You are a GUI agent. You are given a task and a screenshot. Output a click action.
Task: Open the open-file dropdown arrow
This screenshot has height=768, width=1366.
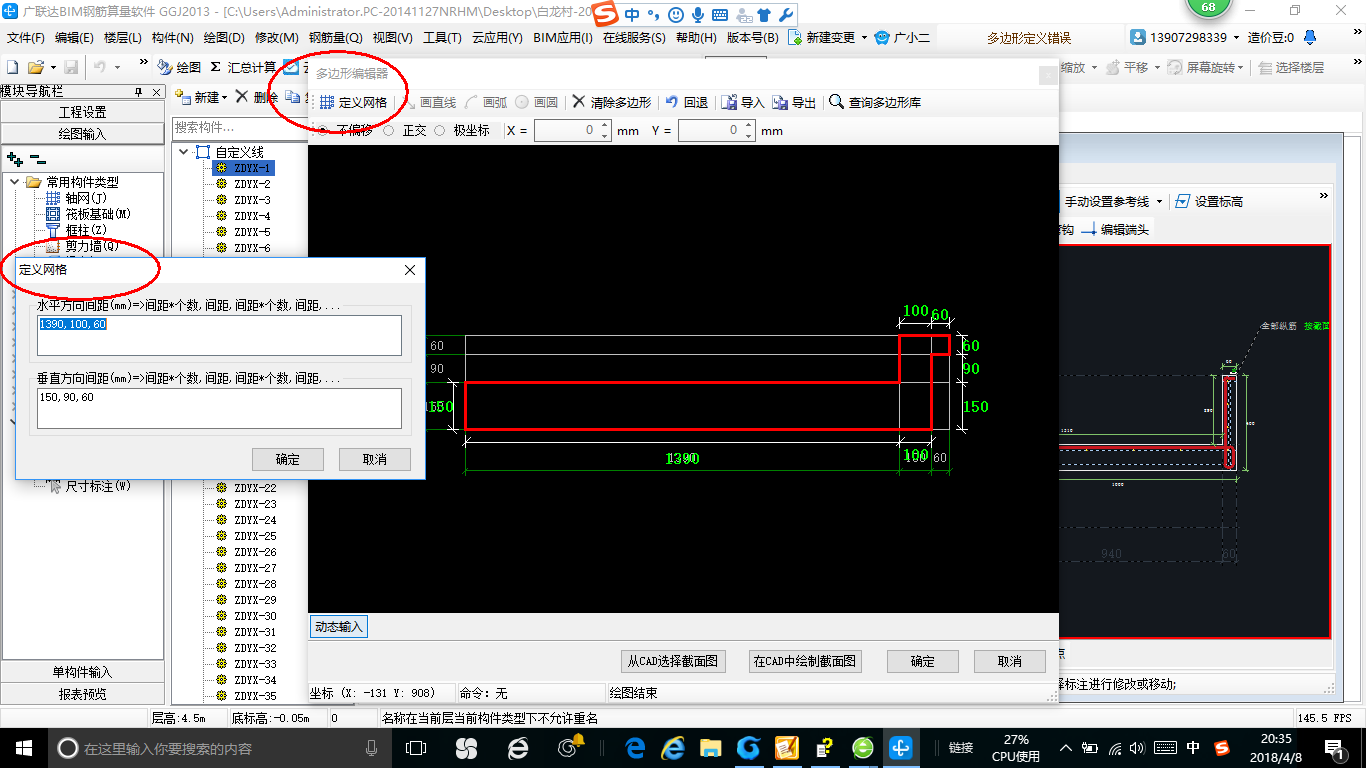[51, 67]
